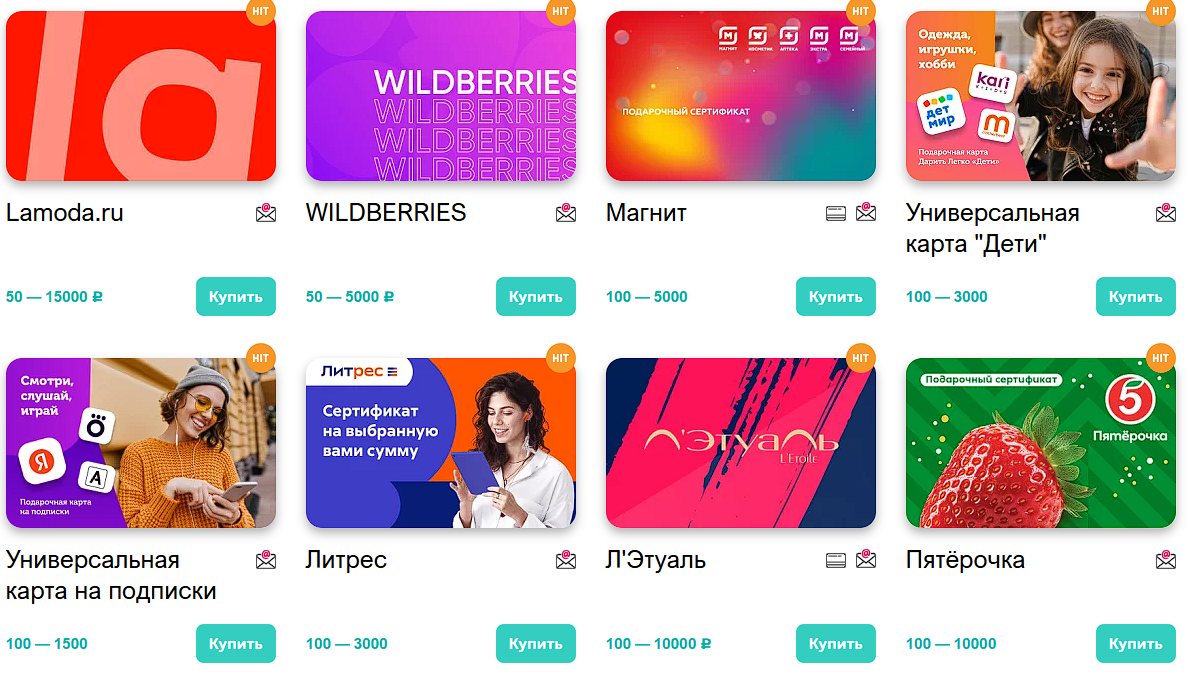Select the Л'Этуаль card image
Image resolution: width=1189 pixels, height=676 pixels.
[741, 443]
